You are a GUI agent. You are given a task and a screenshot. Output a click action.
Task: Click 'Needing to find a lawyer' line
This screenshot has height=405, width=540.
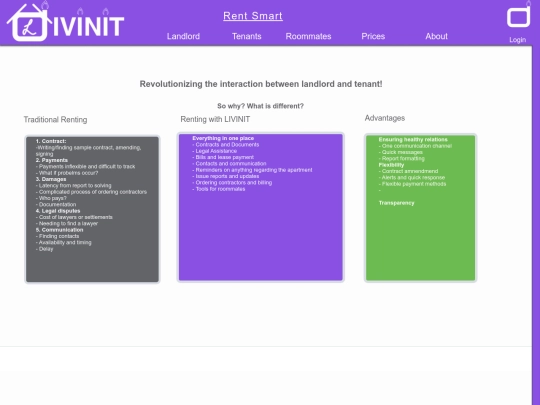click(x=67, y=224)
